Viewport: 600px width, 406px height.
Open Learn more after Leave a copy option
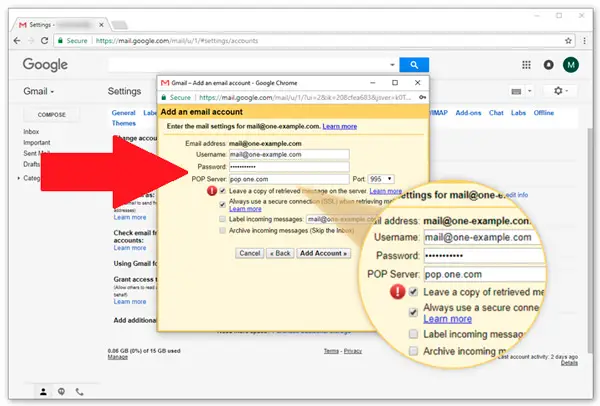click(x=385, y=191)
